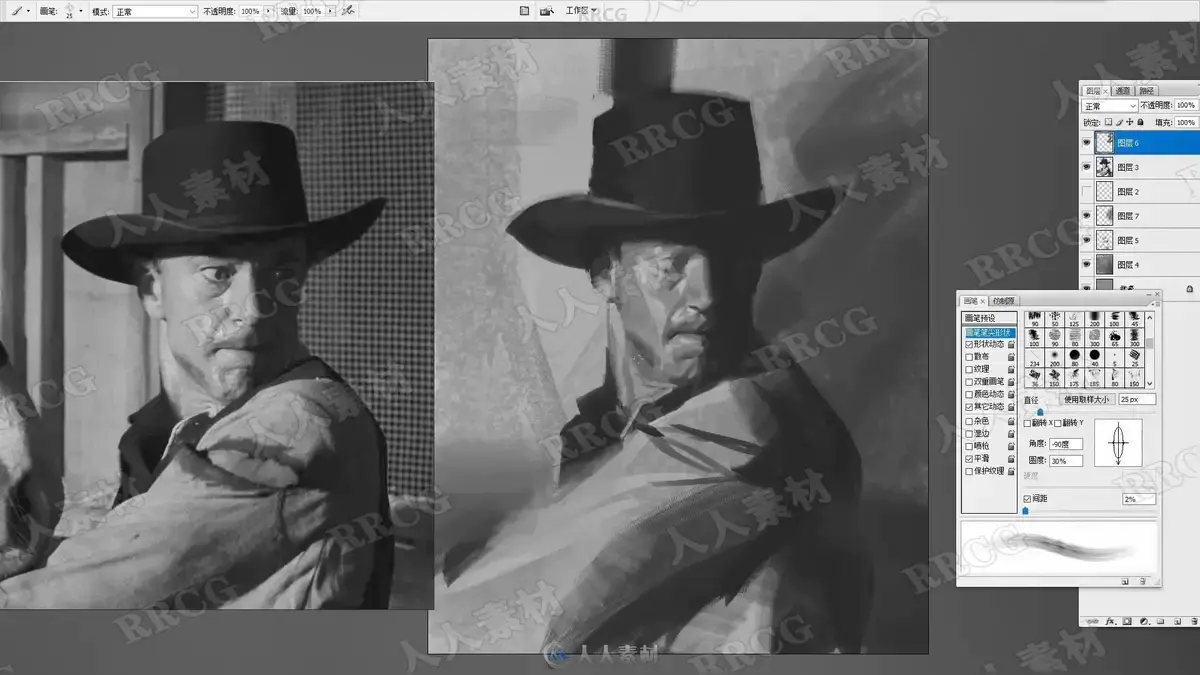1200x675 pixels.
Task: Delete brush trash icon in brush panel
Action: point(1141,581)
